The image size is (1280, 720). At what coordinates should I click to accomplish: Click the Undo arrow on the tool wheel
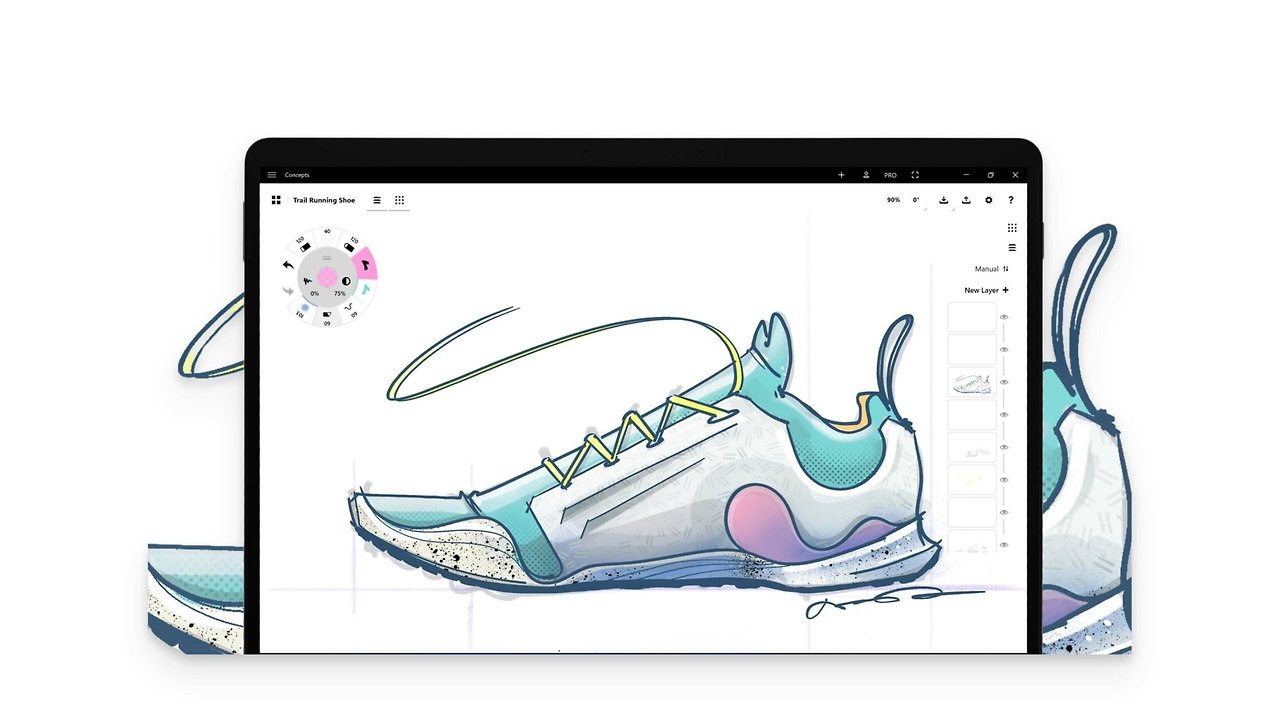(288, 265)
